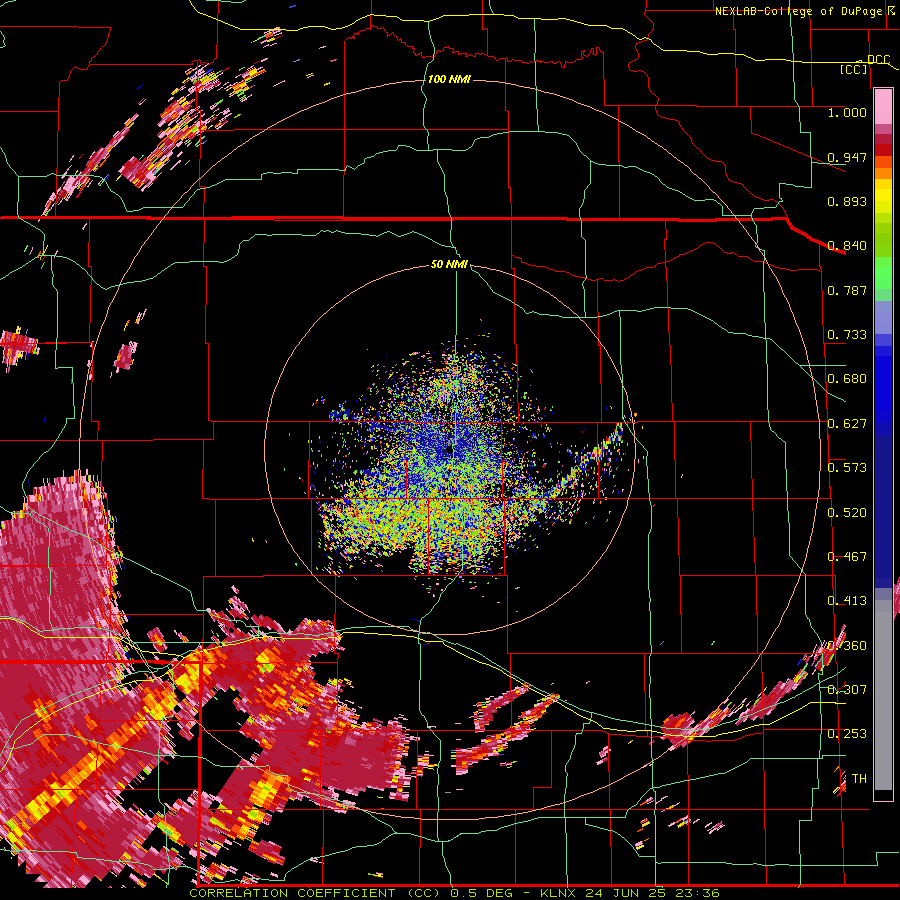
Task: Click the 0.840 scale value
Action: tap(847, 246)
